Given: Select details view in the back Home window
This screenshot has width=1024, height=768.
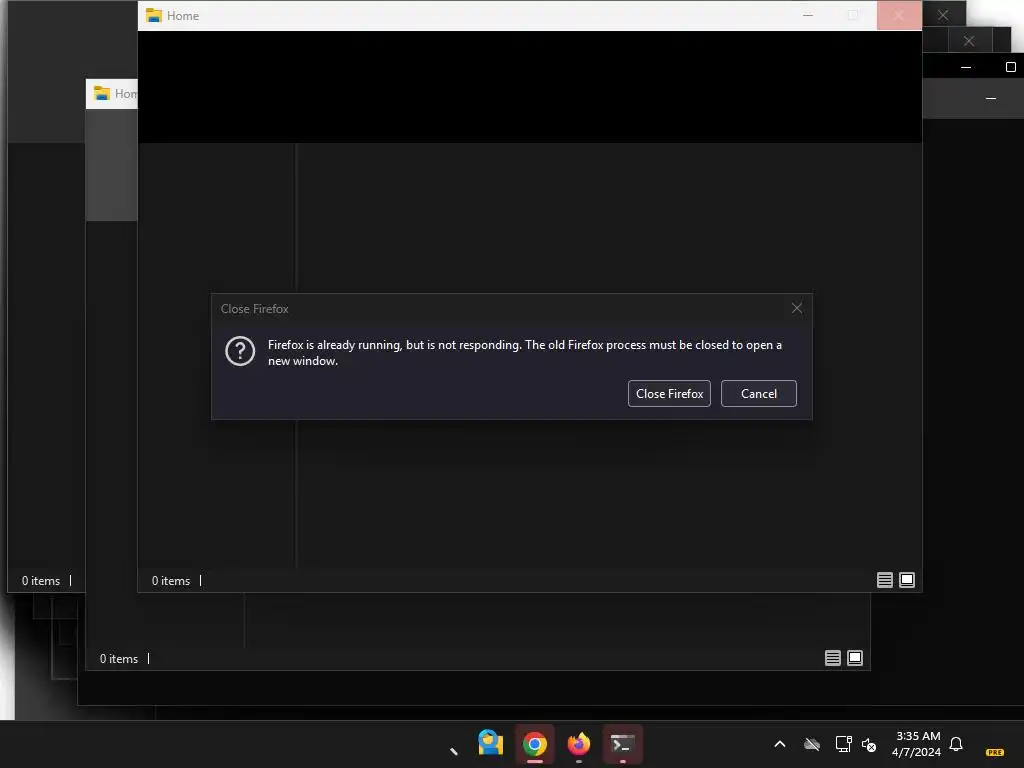Looking at the screenshot, I should pyautogui.click(x=833, y=658).
